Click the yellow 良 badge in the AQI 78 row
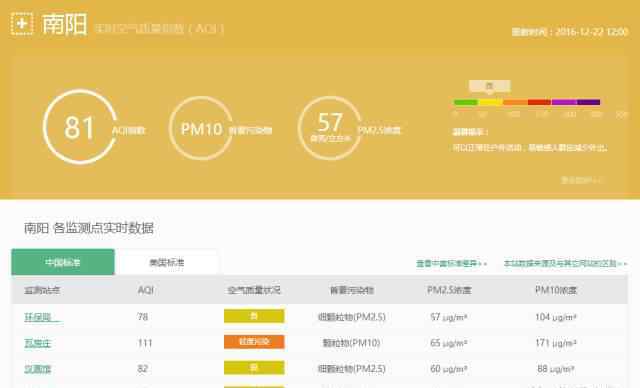The width and height of the screenshot is (640, 388). (254, 316)
